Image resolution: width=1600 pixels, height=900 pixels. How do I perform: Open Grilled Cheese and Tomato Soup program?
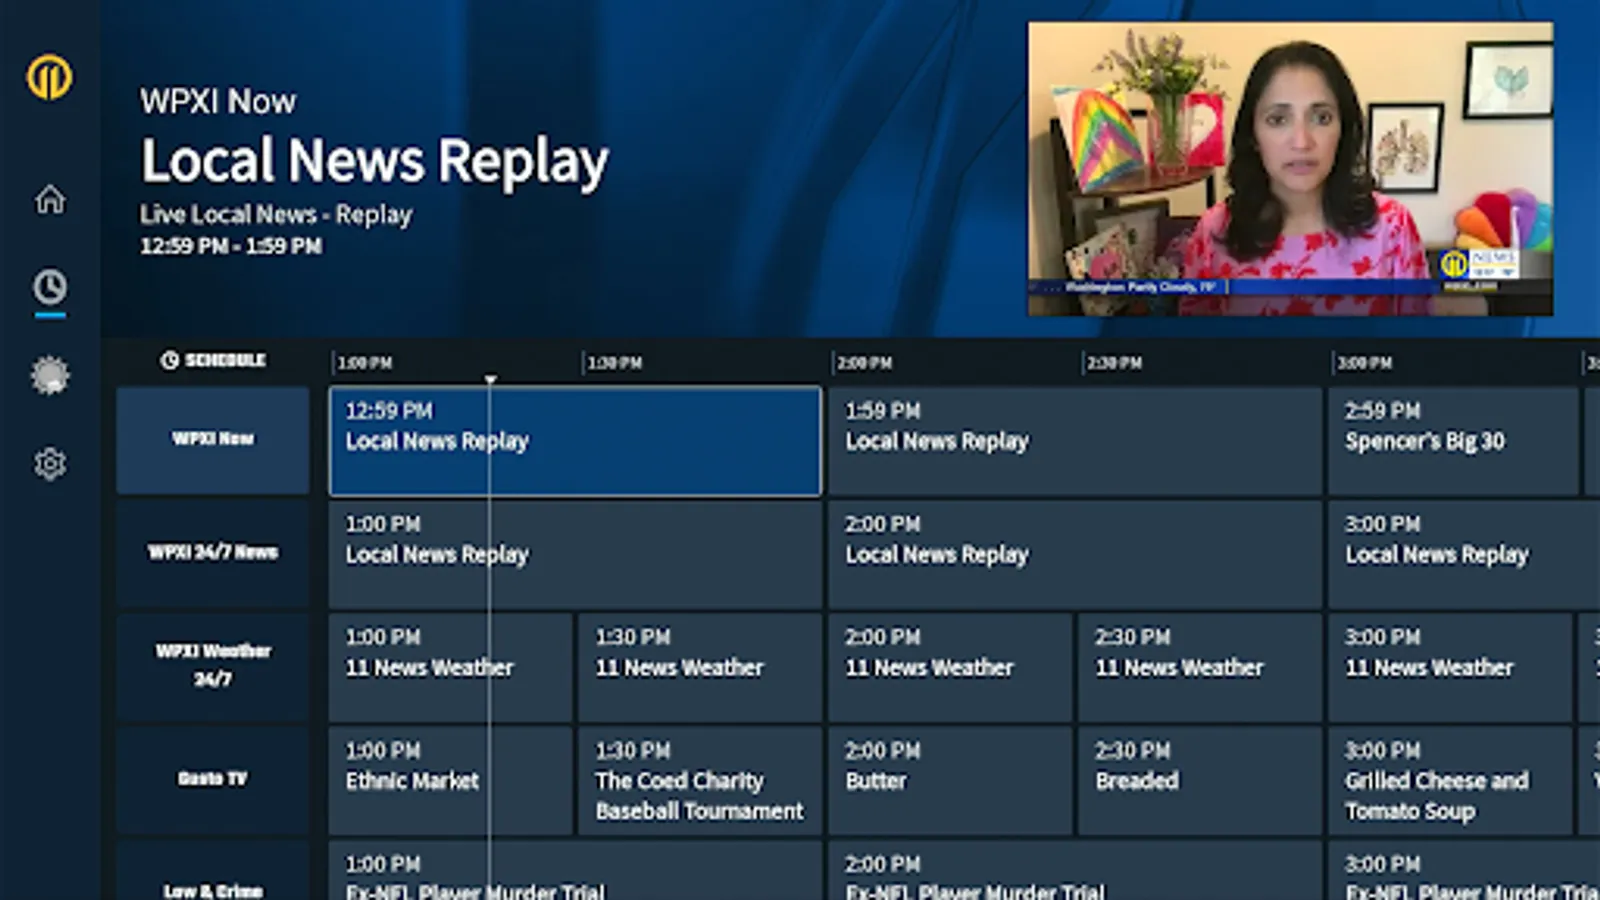click(x=1450, y=780)
